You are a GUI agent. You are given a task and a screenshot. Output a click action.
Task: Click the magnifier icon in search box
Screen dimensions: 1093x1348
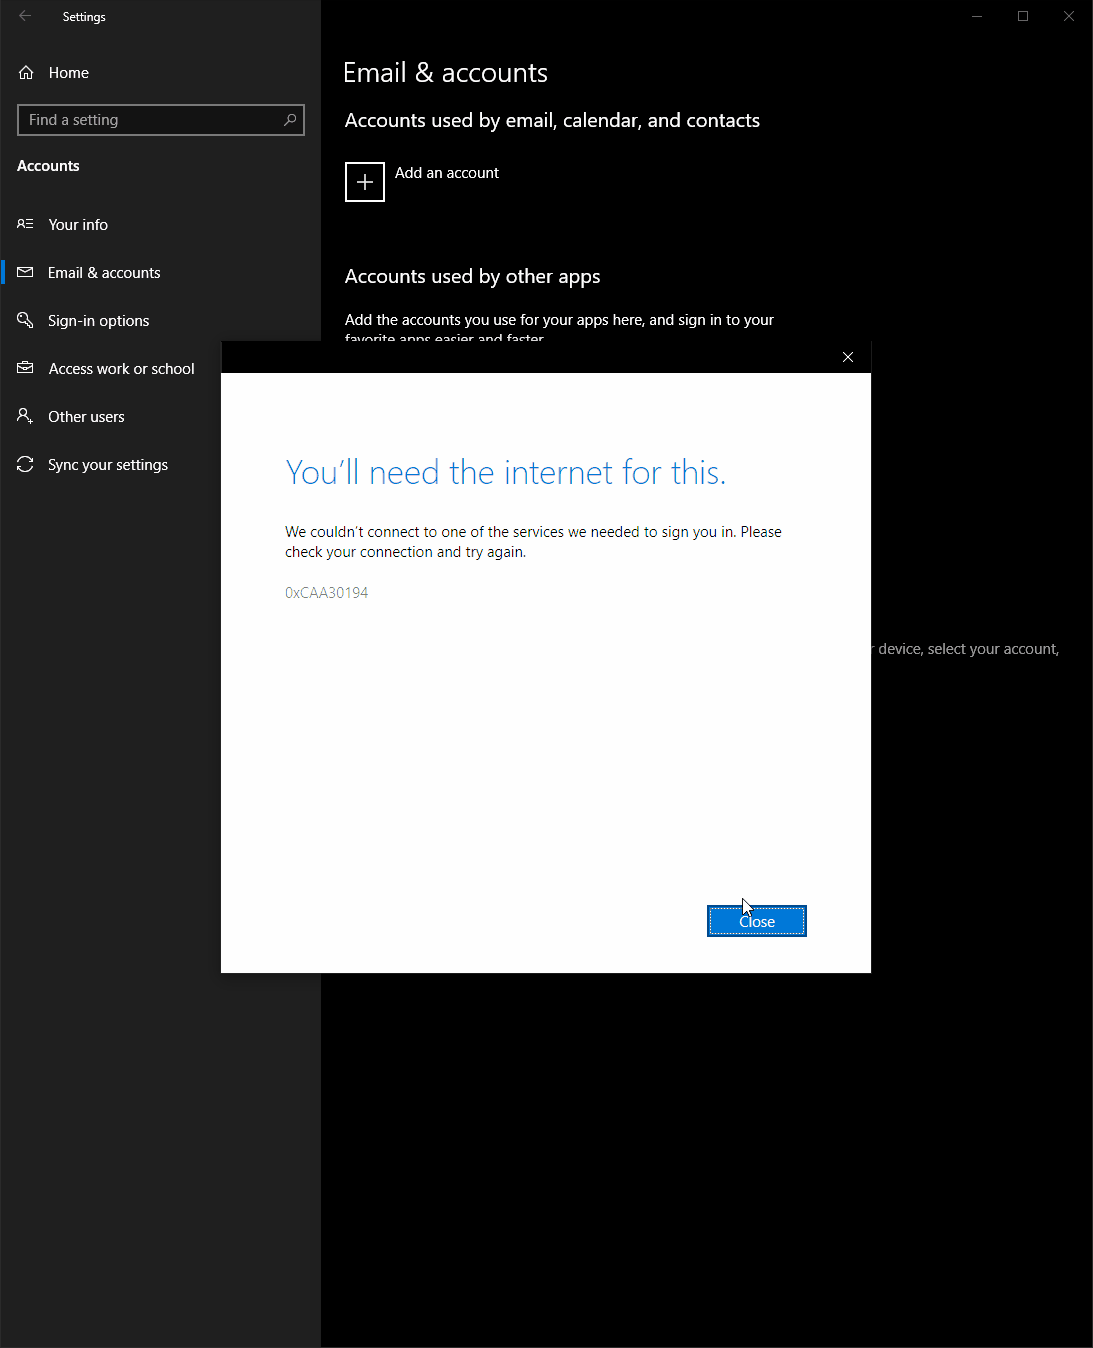point(290,120)
